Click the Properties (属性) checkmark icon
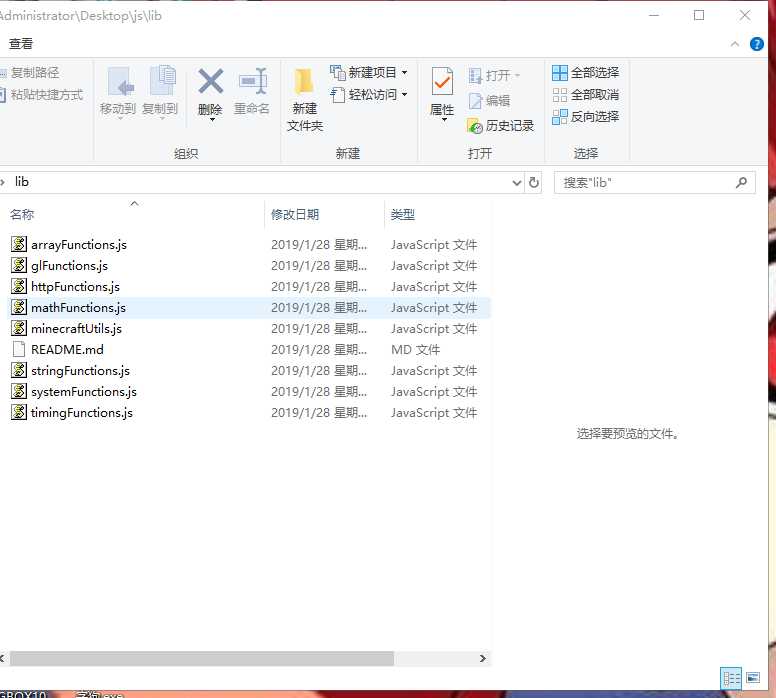 tap(442, 82)
